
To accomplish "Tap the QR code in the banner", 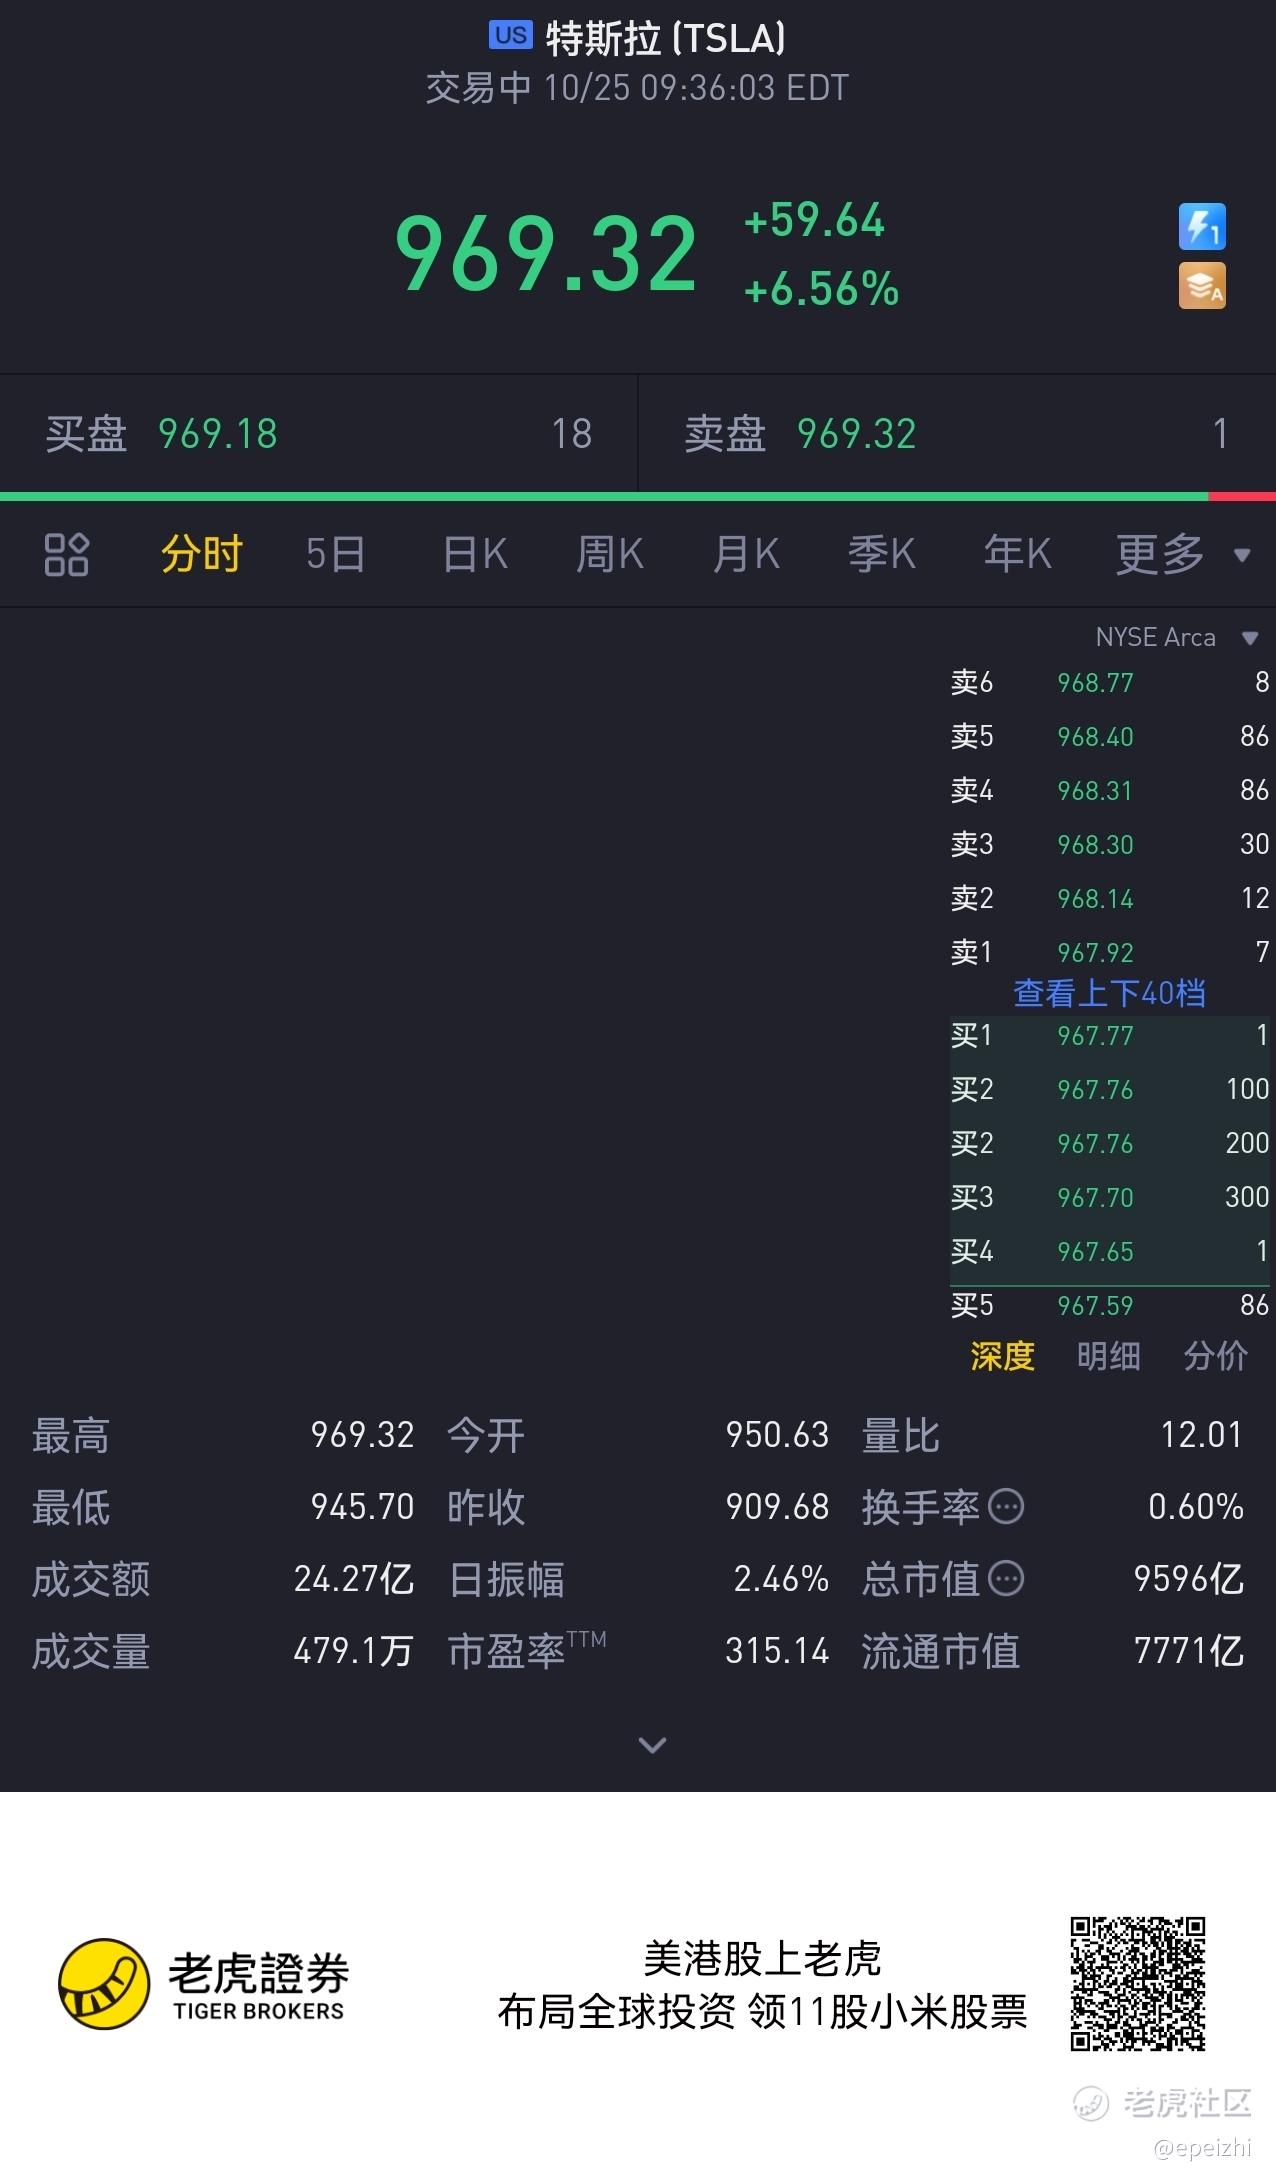I will [x=1138, y=1984].
